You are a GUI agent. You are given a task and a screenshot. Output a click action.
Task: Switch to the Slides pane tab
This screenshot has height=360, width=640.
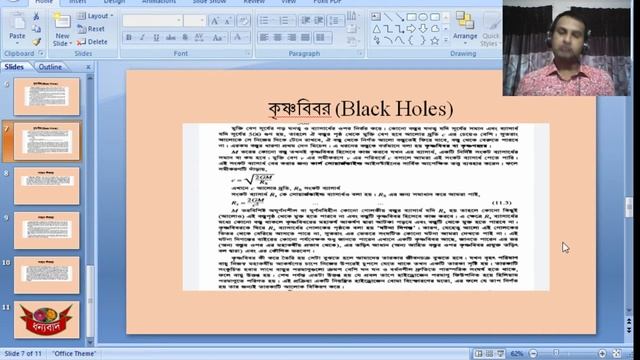[14, 67]
